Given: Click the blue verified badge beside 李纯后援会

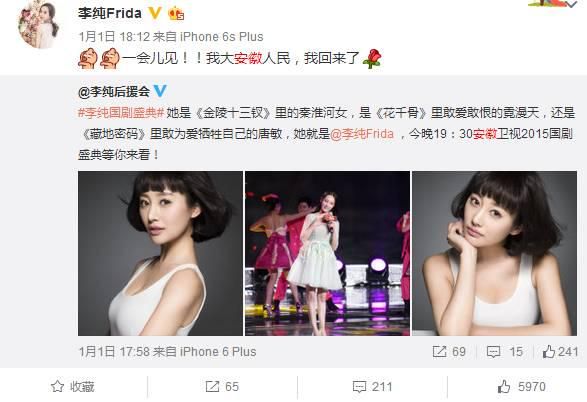Looking at the screenshot, I should pos(160,91).
